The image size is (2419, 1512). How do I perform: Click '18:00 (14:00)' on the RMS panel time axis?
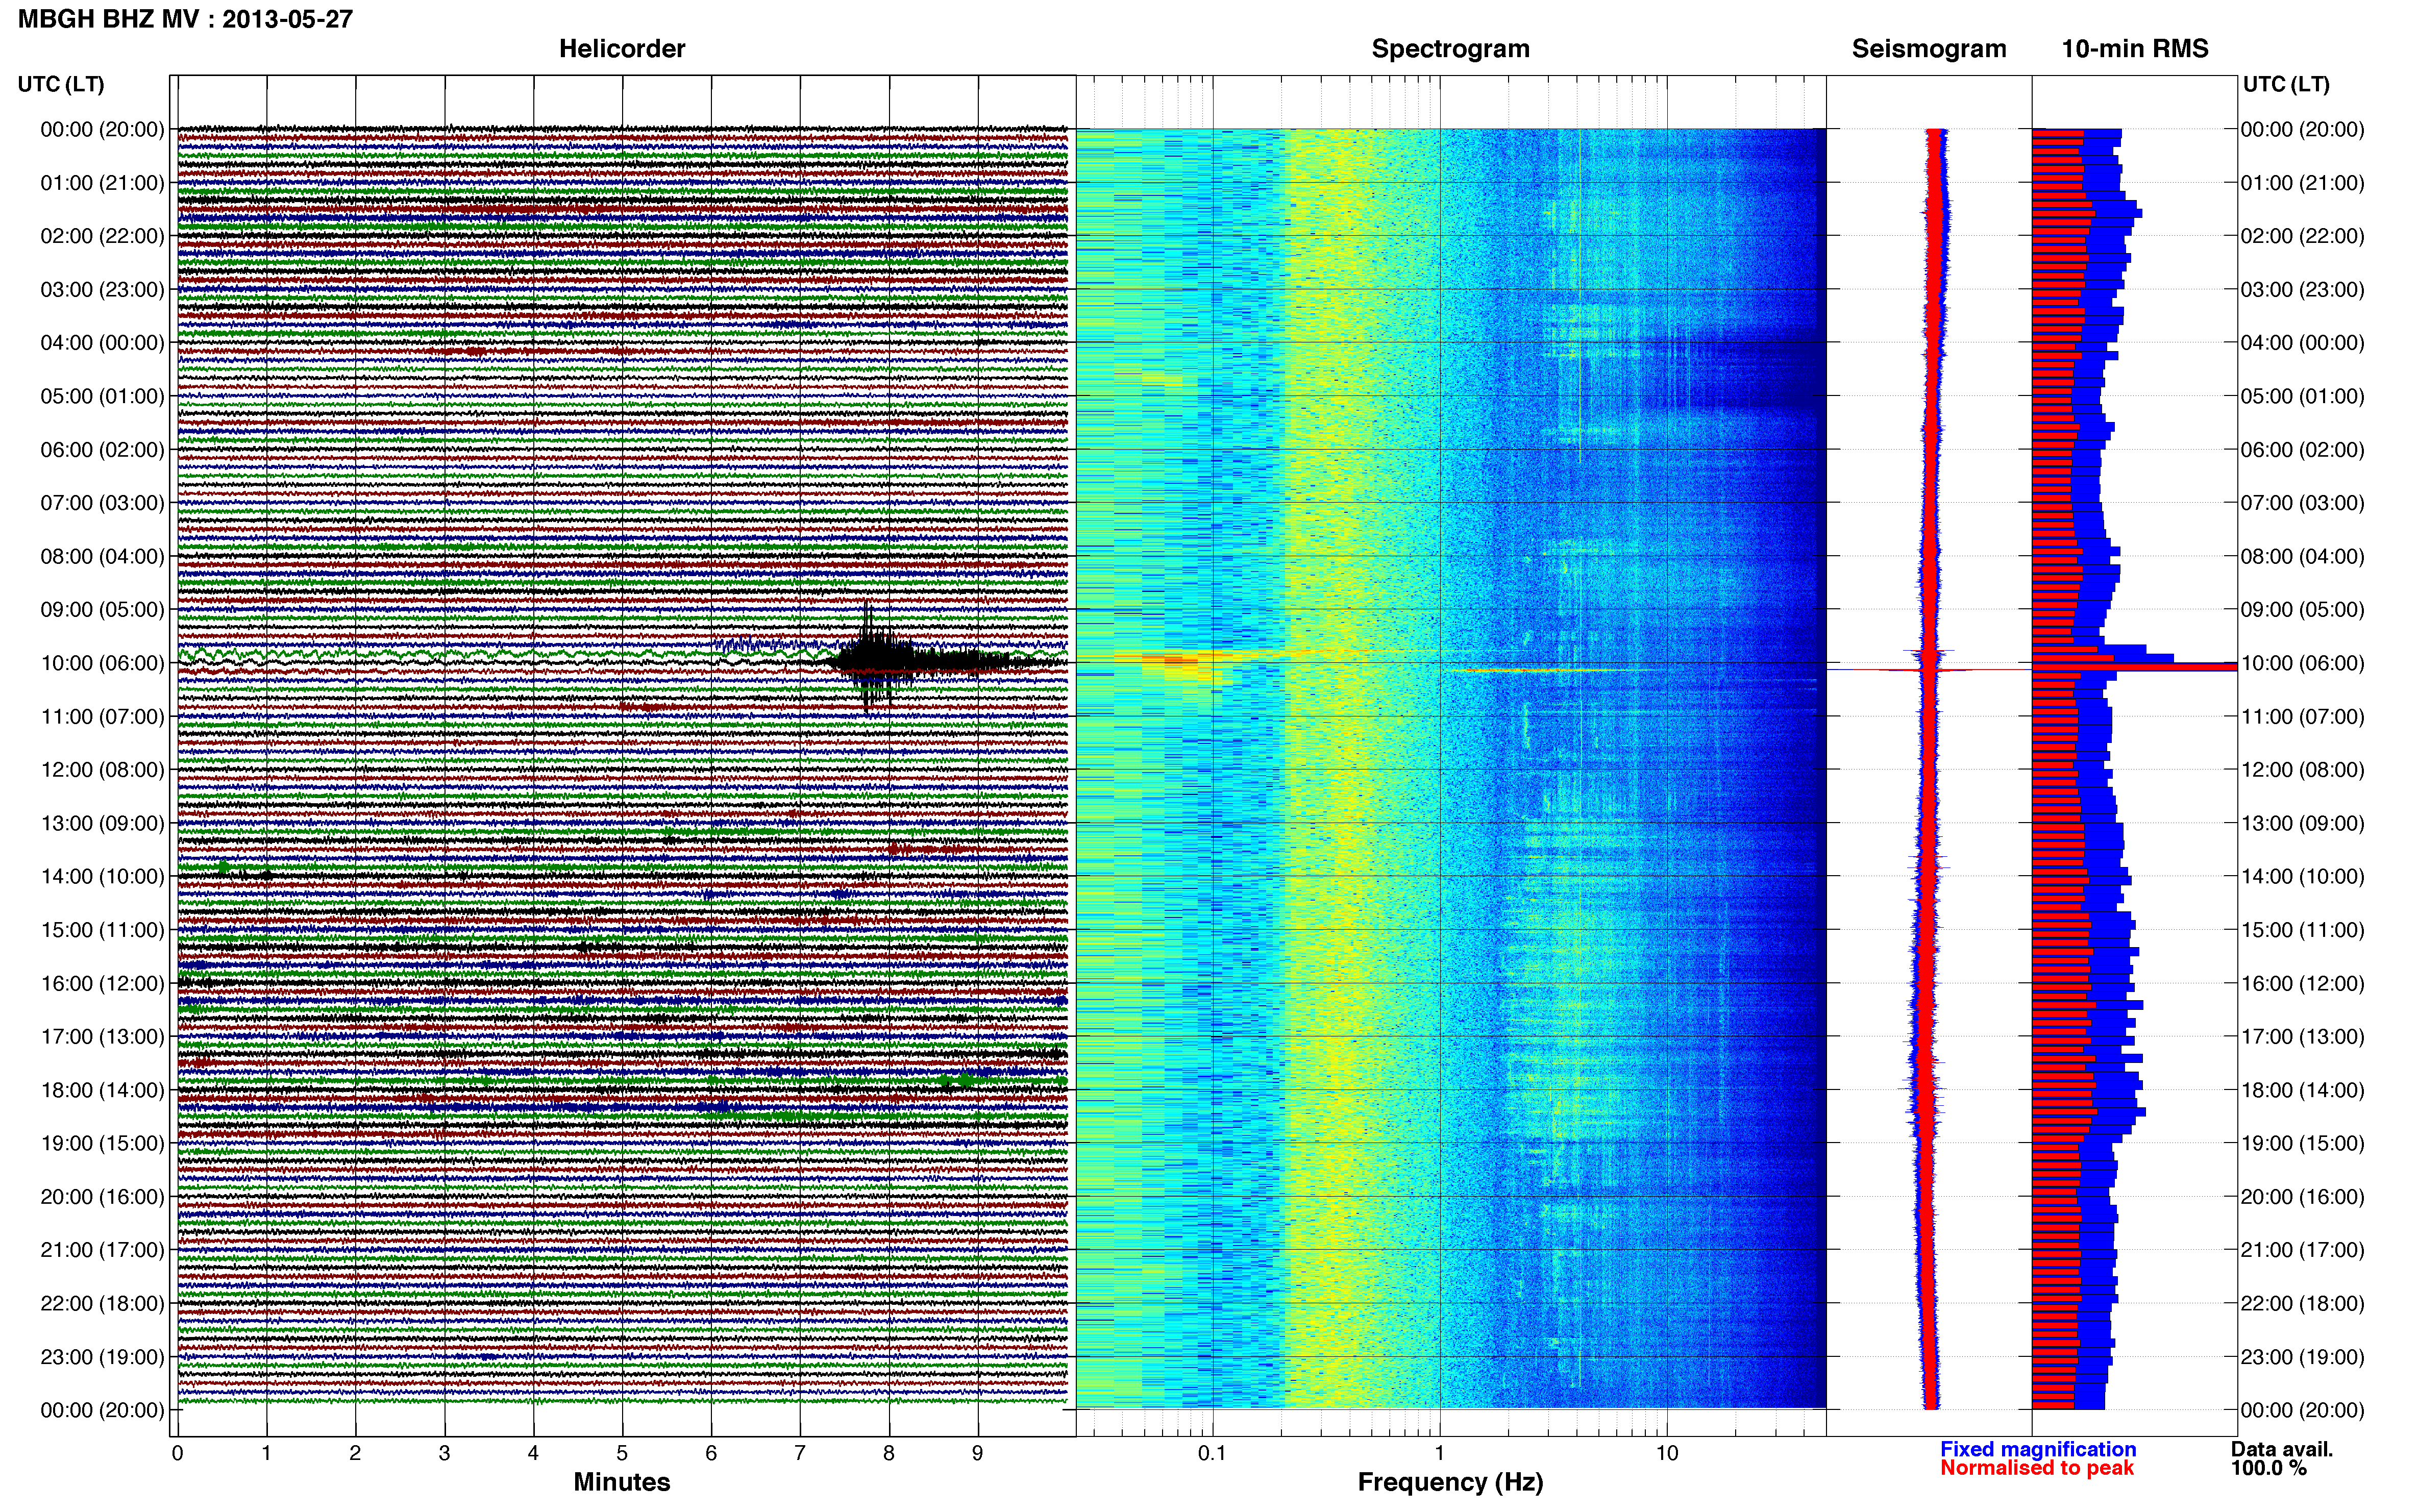[x=2303, y=1090]
